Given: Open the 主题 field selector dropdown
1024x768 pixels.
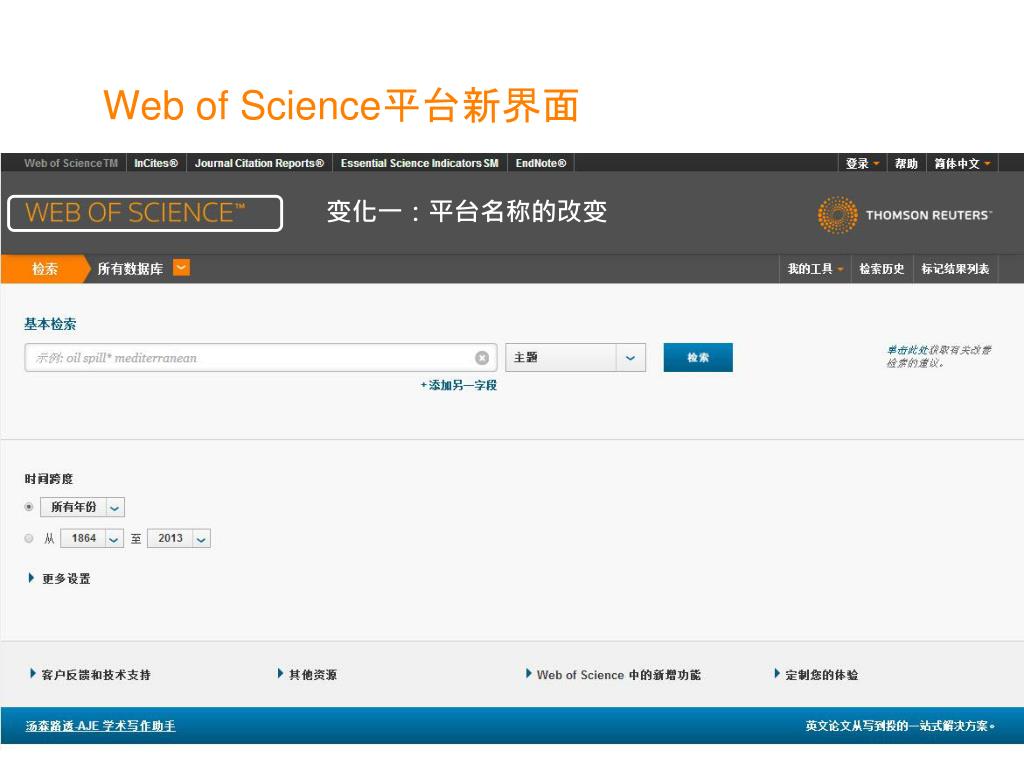Looking at the screenshot, I should [575, 358].
